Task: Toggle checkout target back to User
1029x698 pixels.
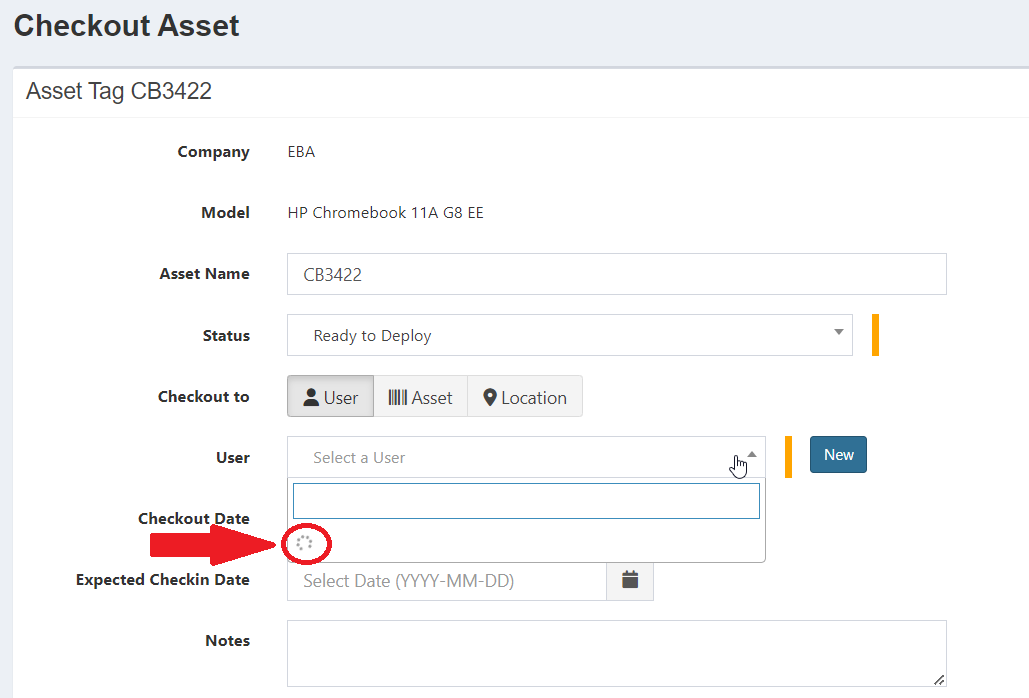Action: tap(330, 396)
